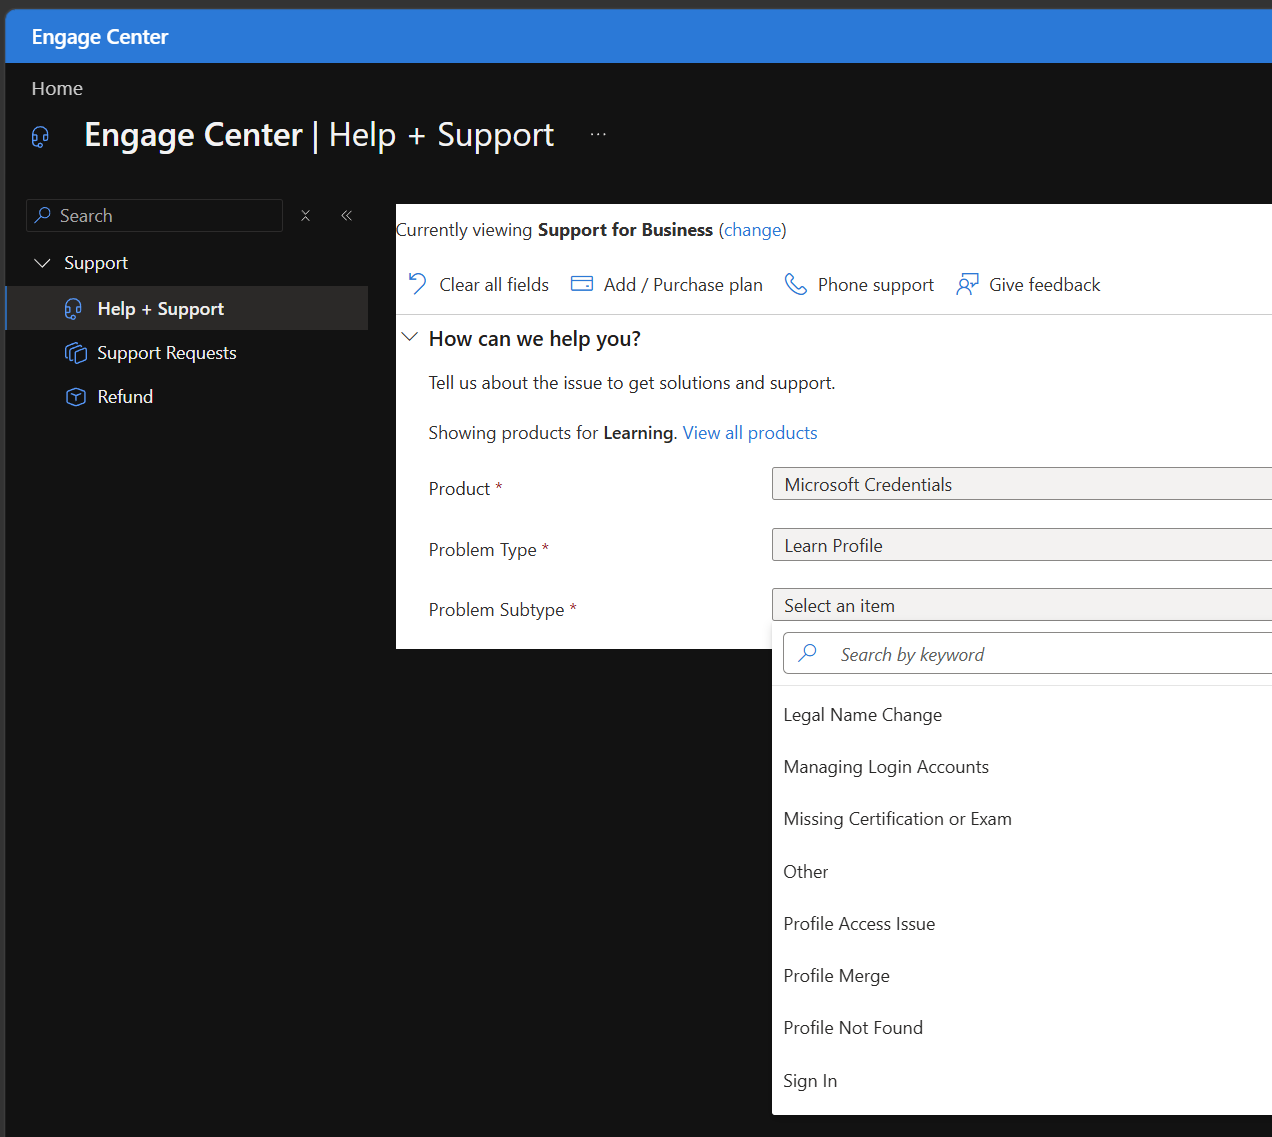Click the magnifier icon in Search by keyword
The width and height of the screenshot is (1272, 1137).
(808, 653)
